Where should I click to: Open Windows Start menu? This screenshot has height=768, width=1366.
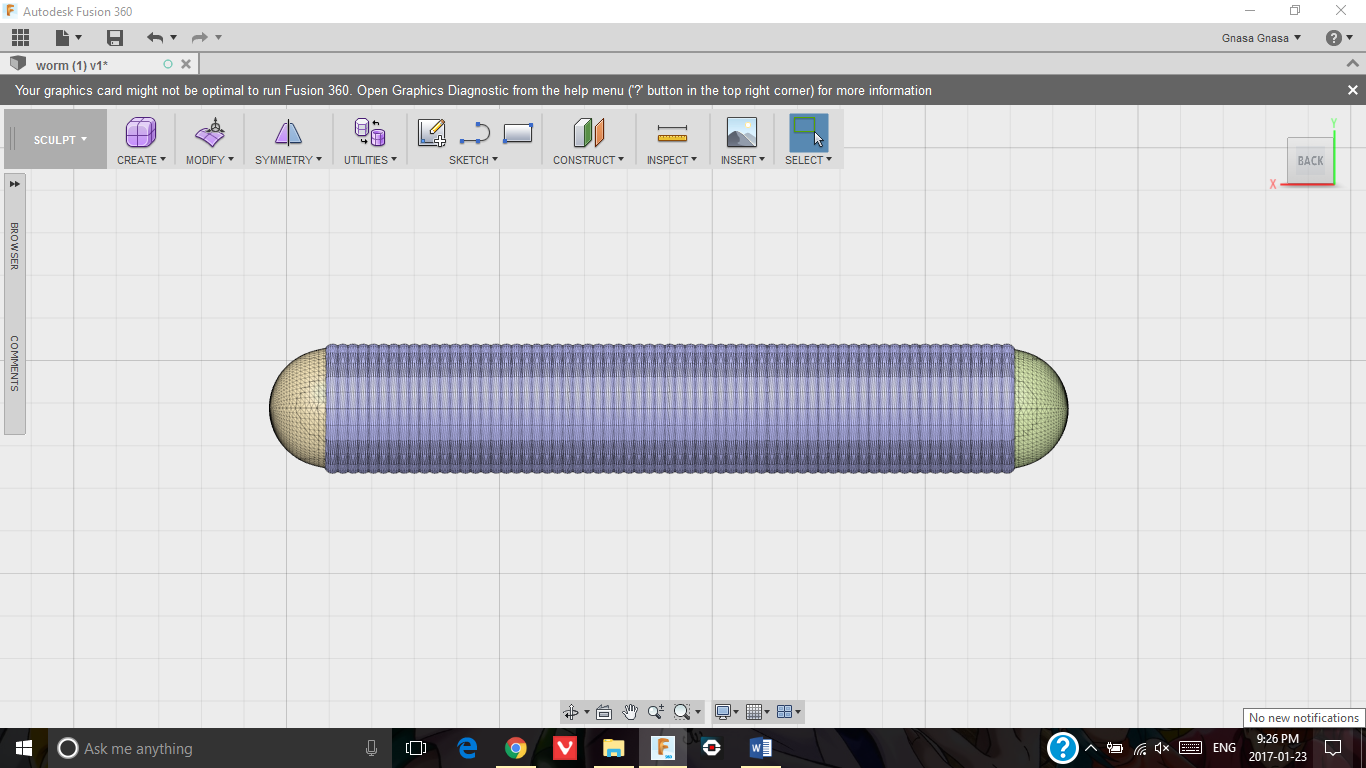point(24,748)
